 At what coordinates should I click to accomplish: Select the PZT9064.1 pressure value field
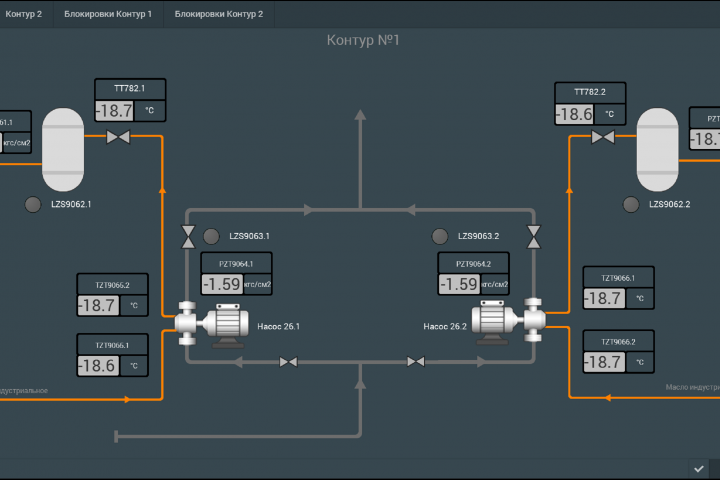(x=222, y=284)
